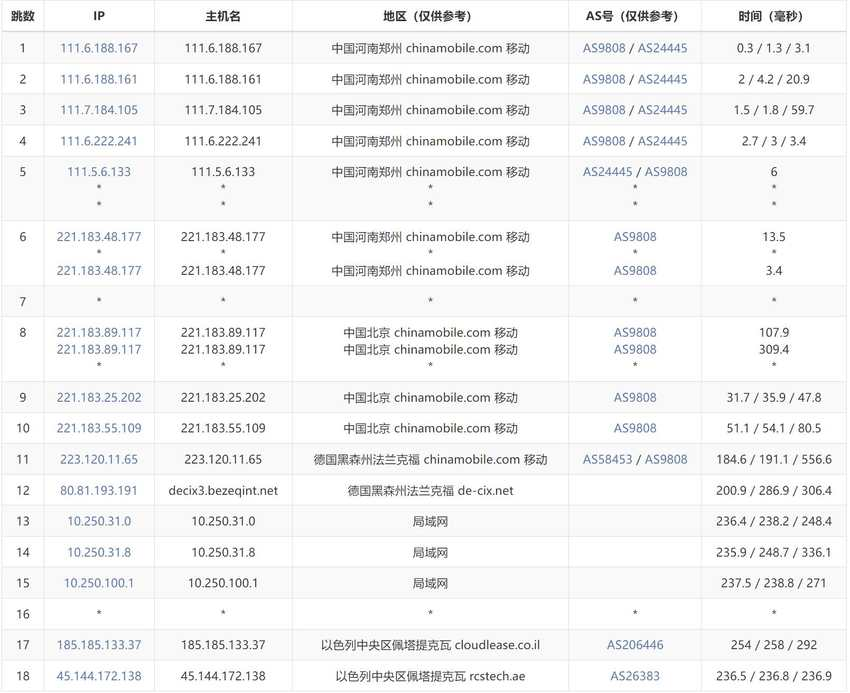Select region text 德国黑森州法兰克福 de-cix.net

[430, 491]
